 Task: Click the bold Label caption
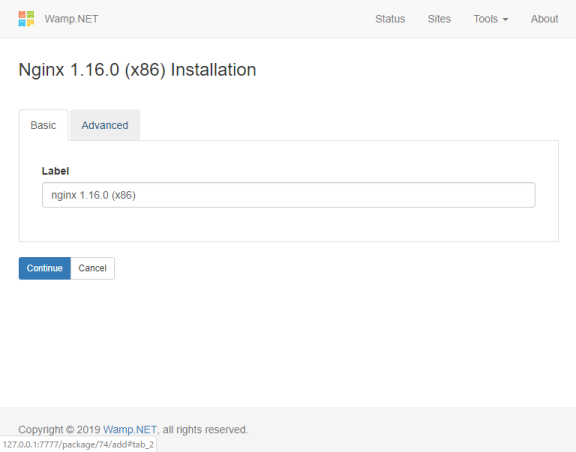(x=55, y=171)
